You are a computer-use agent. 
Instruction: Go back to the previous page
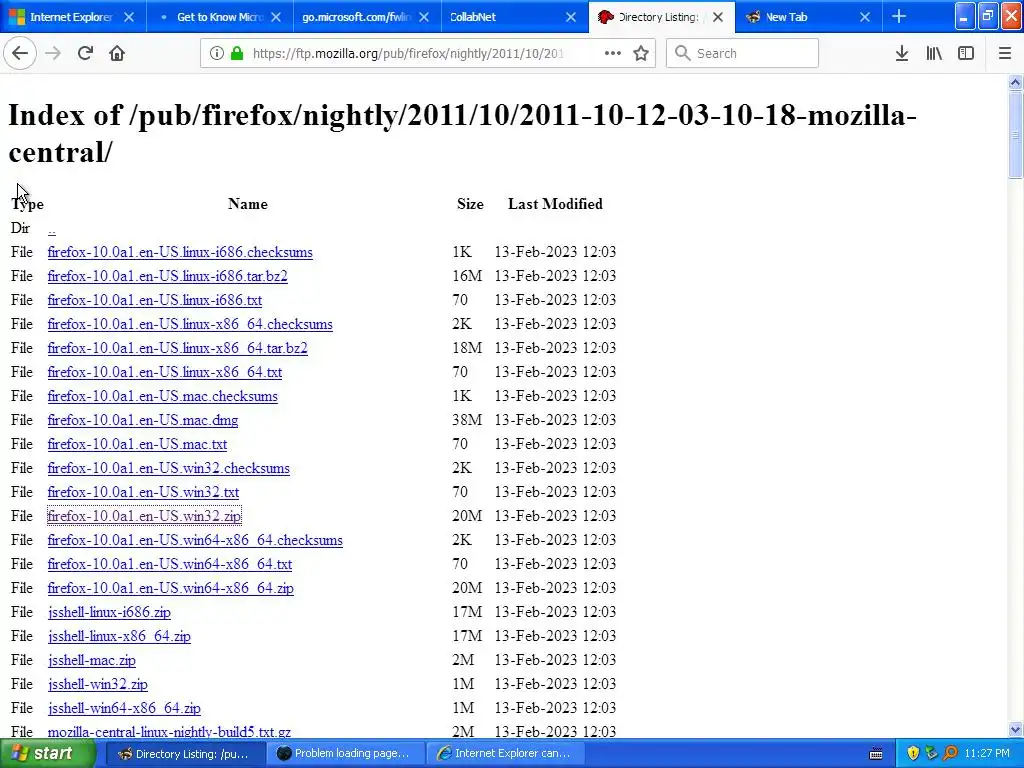click(x=20, y=54)
